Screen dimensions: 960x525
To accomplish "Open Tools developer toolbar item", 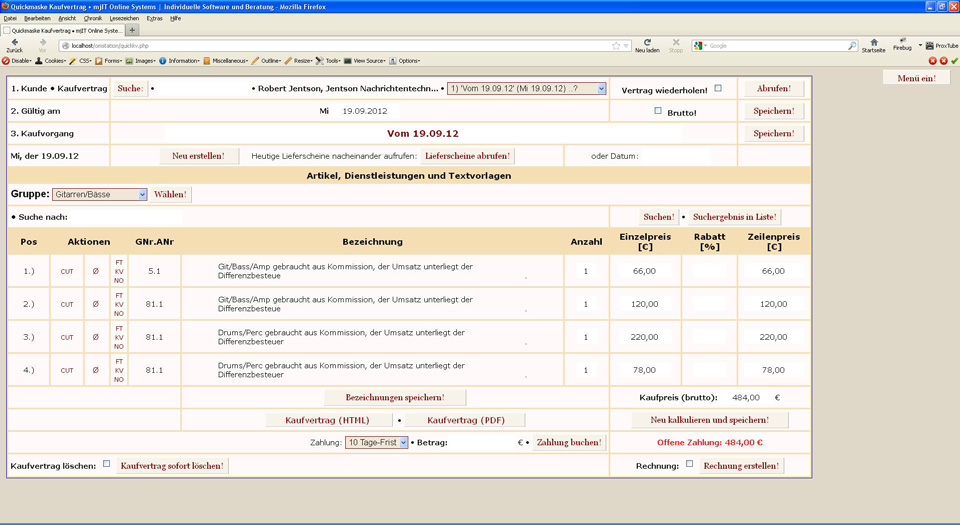I will [x=328, y=61].
